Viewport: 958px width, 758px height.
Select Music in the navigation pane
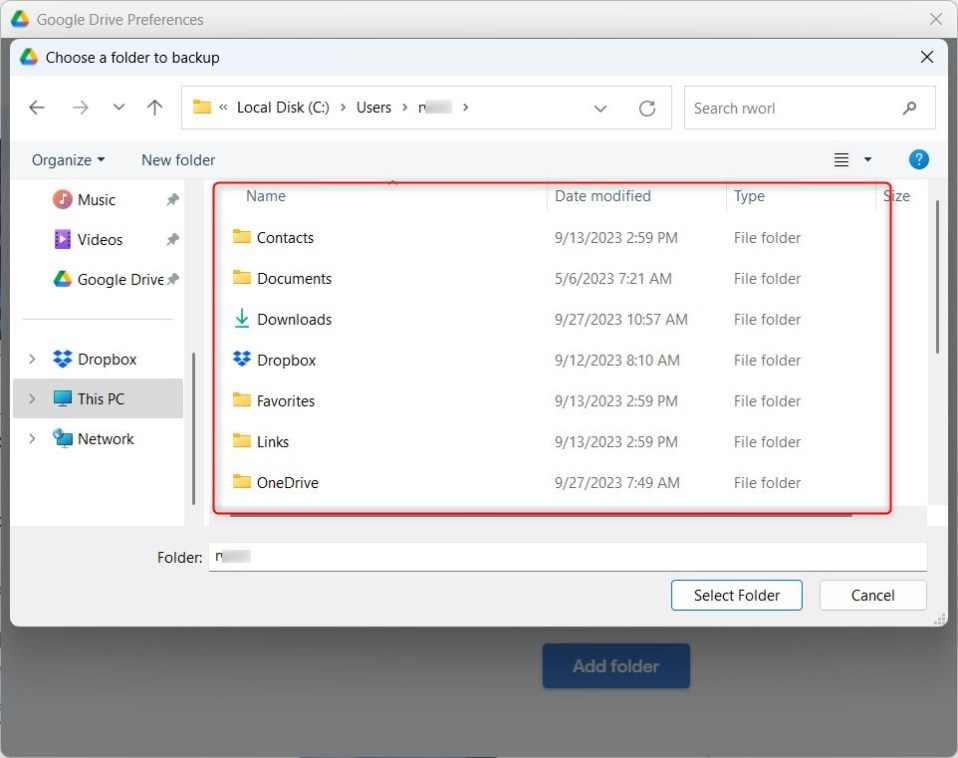[96, 200]
